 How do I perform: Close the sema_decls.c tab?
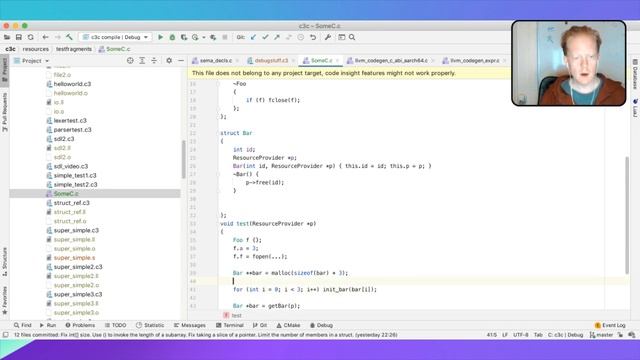coord(237,61)
